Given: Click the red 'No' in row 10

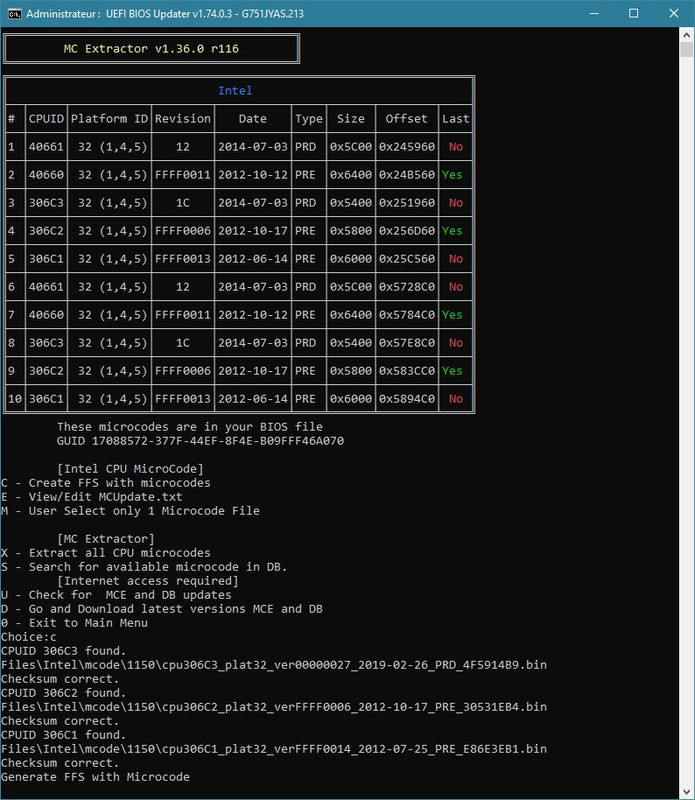Looking at the screenshot, I should (456, 399).
